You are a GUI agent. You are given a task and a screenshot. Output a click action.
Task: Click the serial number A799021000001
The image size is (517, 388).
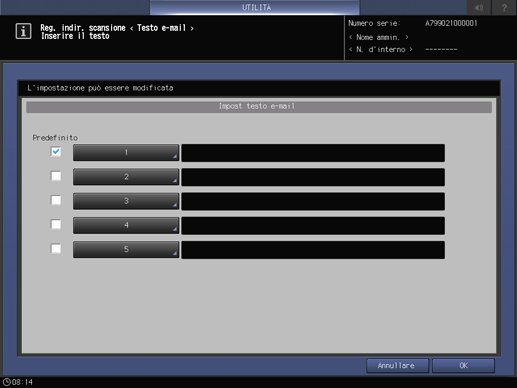click(x=451, y=23)
